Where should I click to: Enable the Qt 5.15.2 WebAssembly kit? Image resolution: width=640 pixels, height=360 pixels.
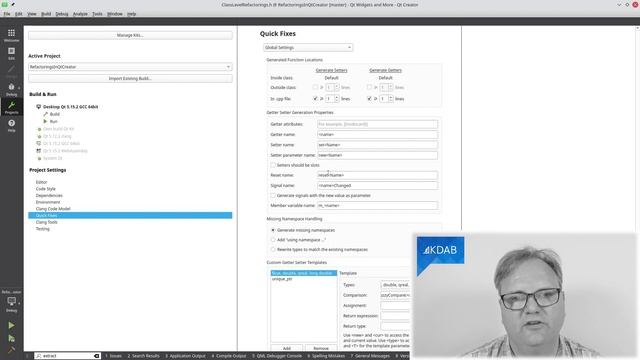pyautogui.click(x=65, y=151)
